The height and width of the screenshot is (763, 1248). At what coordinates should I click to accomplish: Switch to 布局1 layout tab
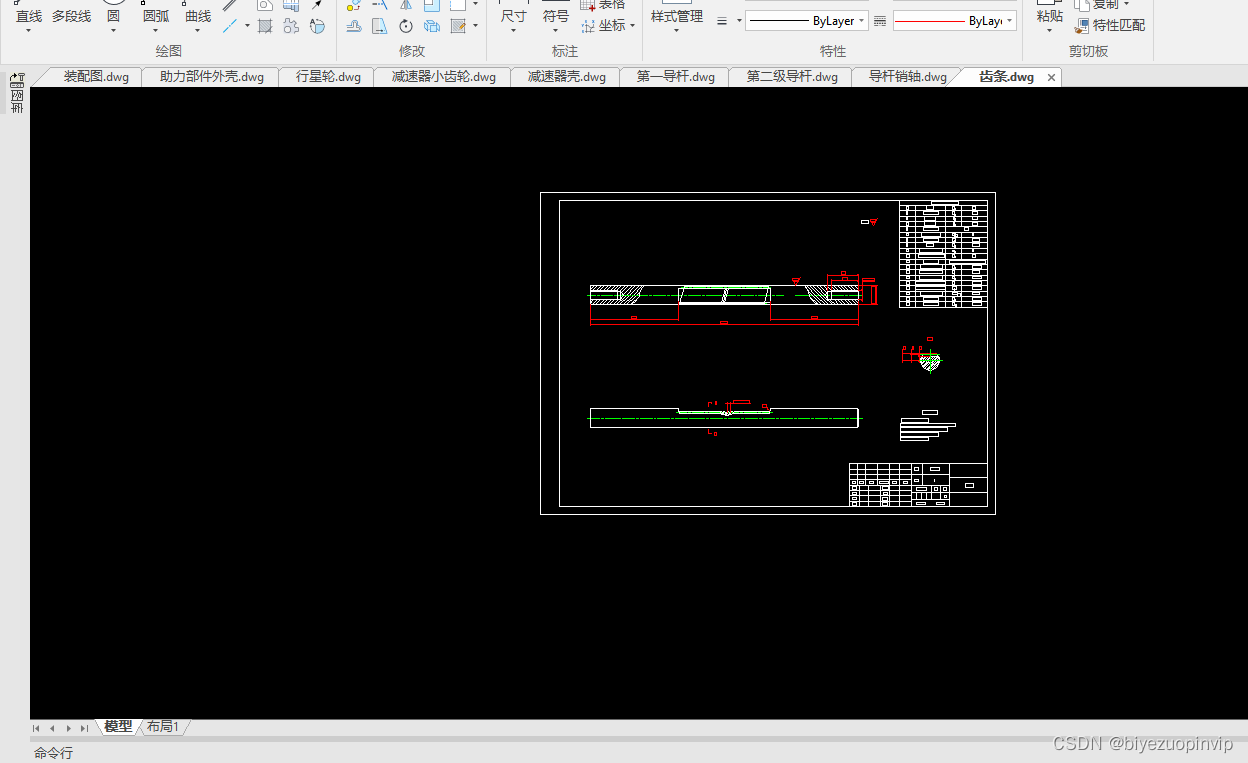(163, 727)
